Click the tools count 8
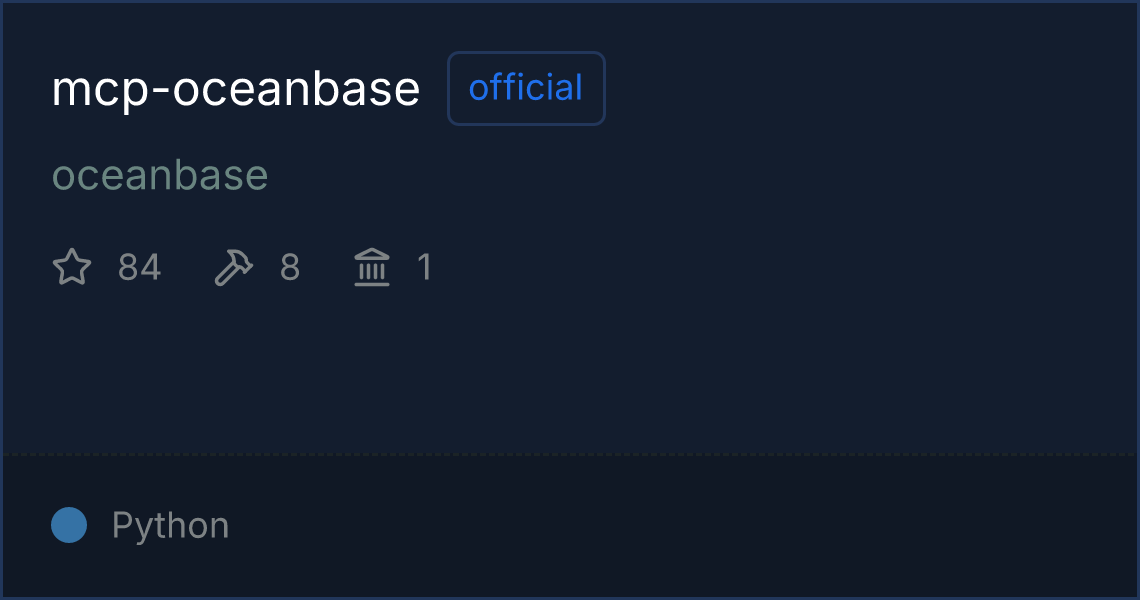The width and height of the screenshot is (1140, 600). pos(290,268)
